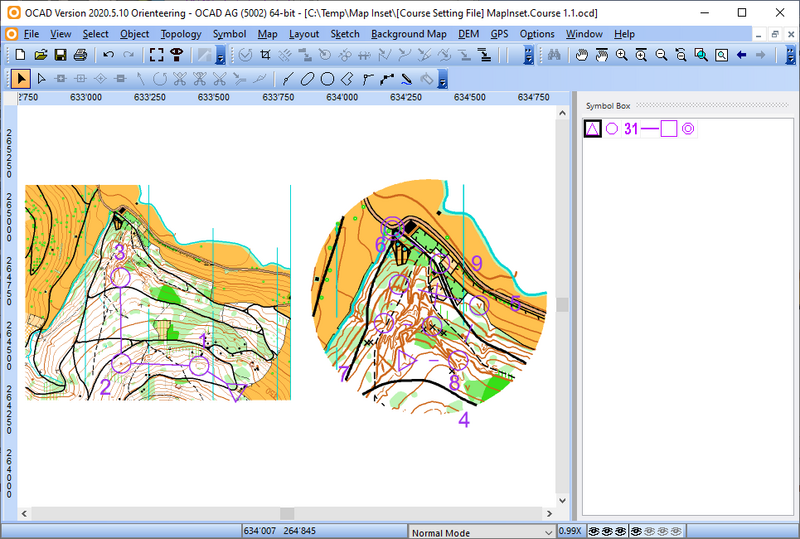The image size is (800, 539).
Task: Click the Zoom Out magnifier icon
Action: pos(661,55)
